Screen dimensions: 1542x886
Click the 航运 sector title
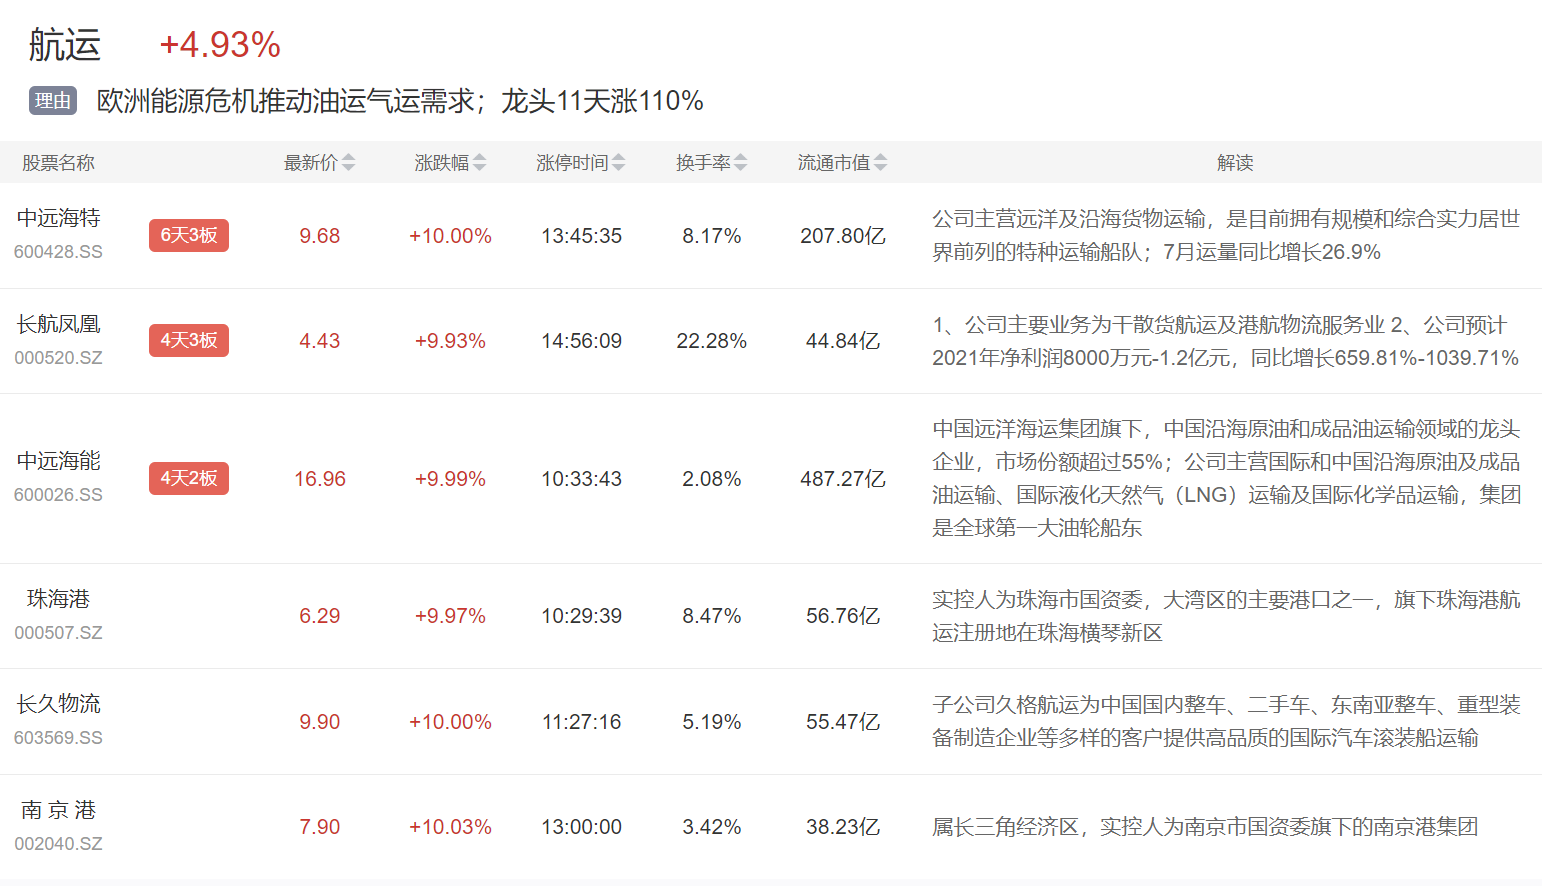(65, 45)
